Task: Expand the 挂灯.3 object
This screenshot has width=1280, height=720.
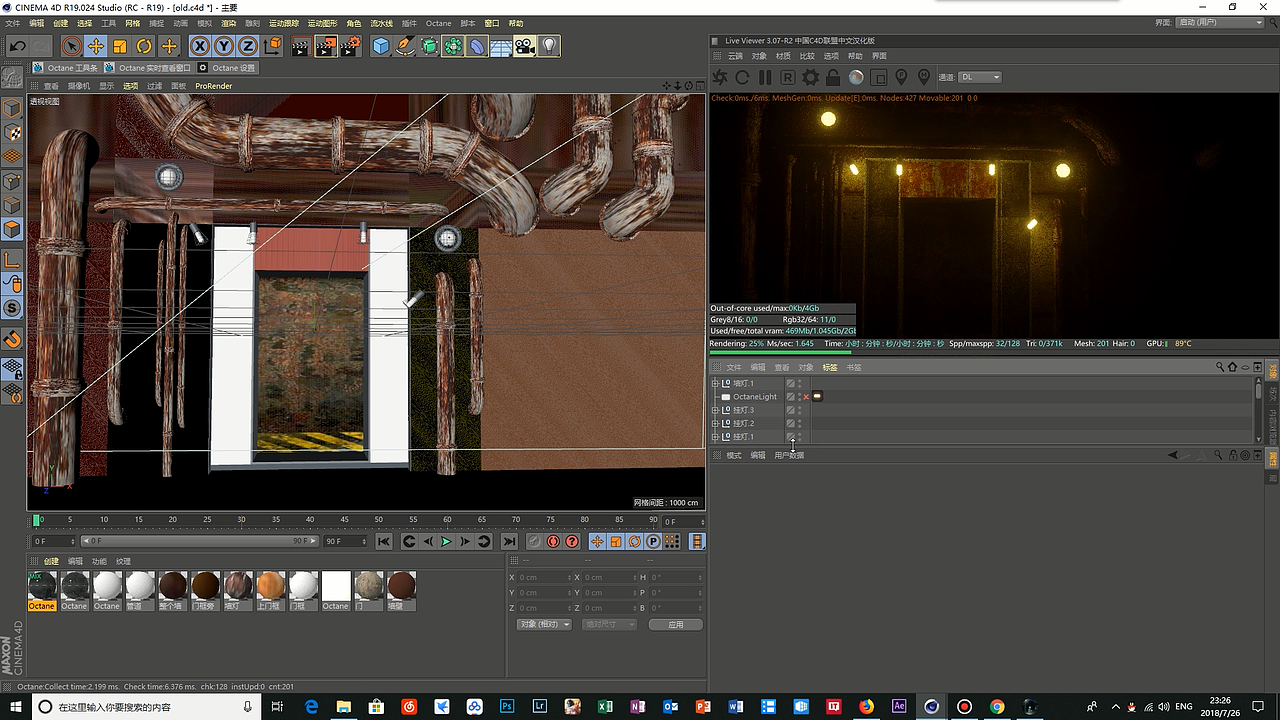Action: 715,410
